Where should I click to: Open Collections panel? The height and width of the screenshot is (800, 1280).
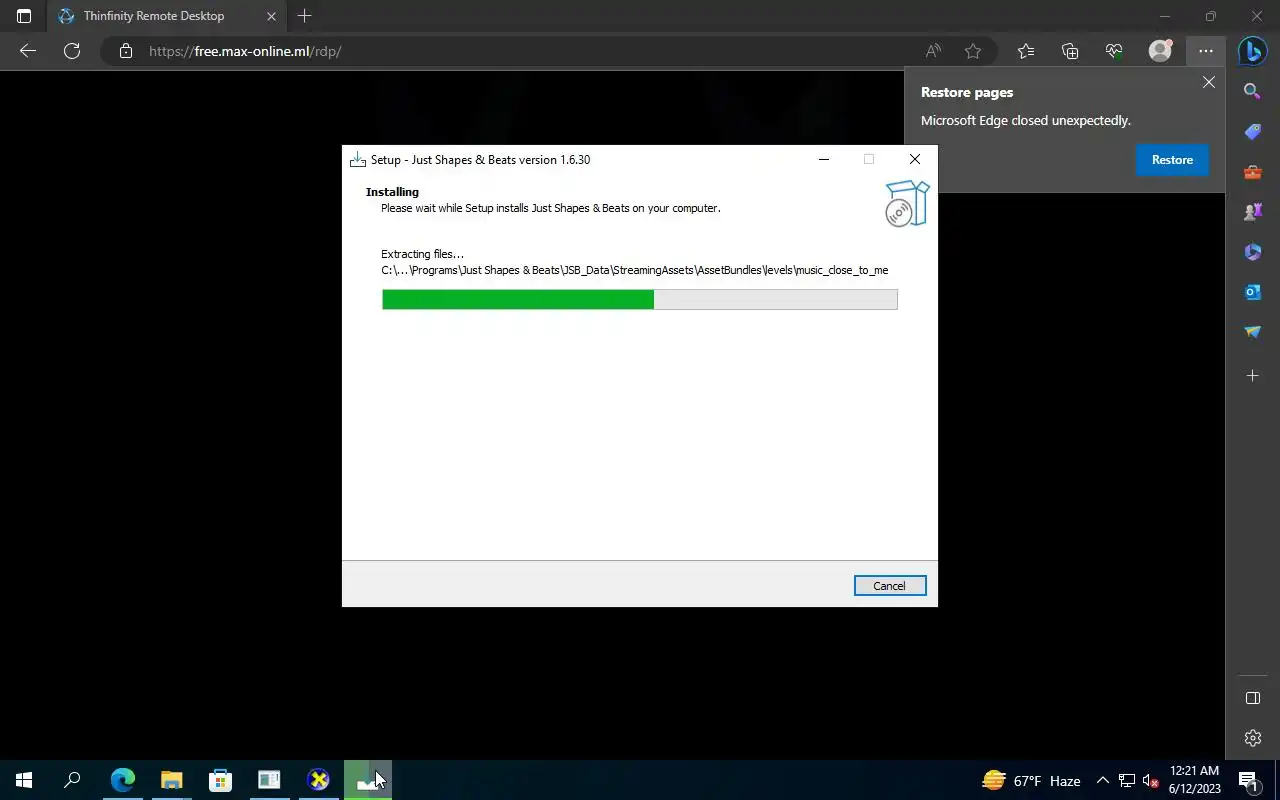(x=1070, y=51)
